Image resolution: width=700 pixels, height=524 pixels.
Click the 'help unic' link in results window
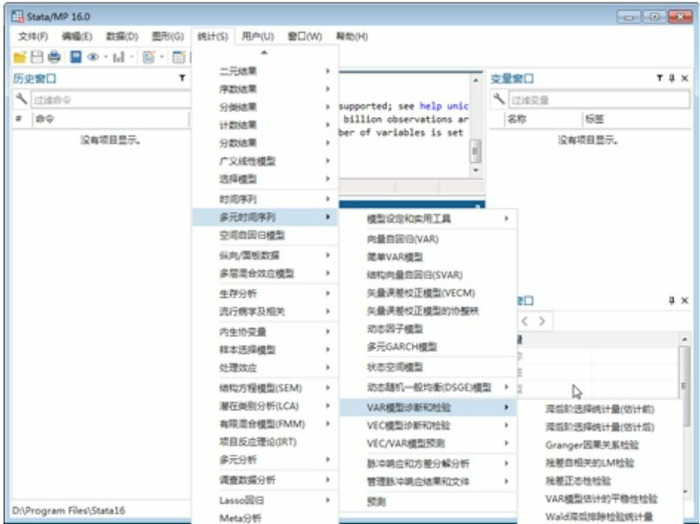point(444,106)
